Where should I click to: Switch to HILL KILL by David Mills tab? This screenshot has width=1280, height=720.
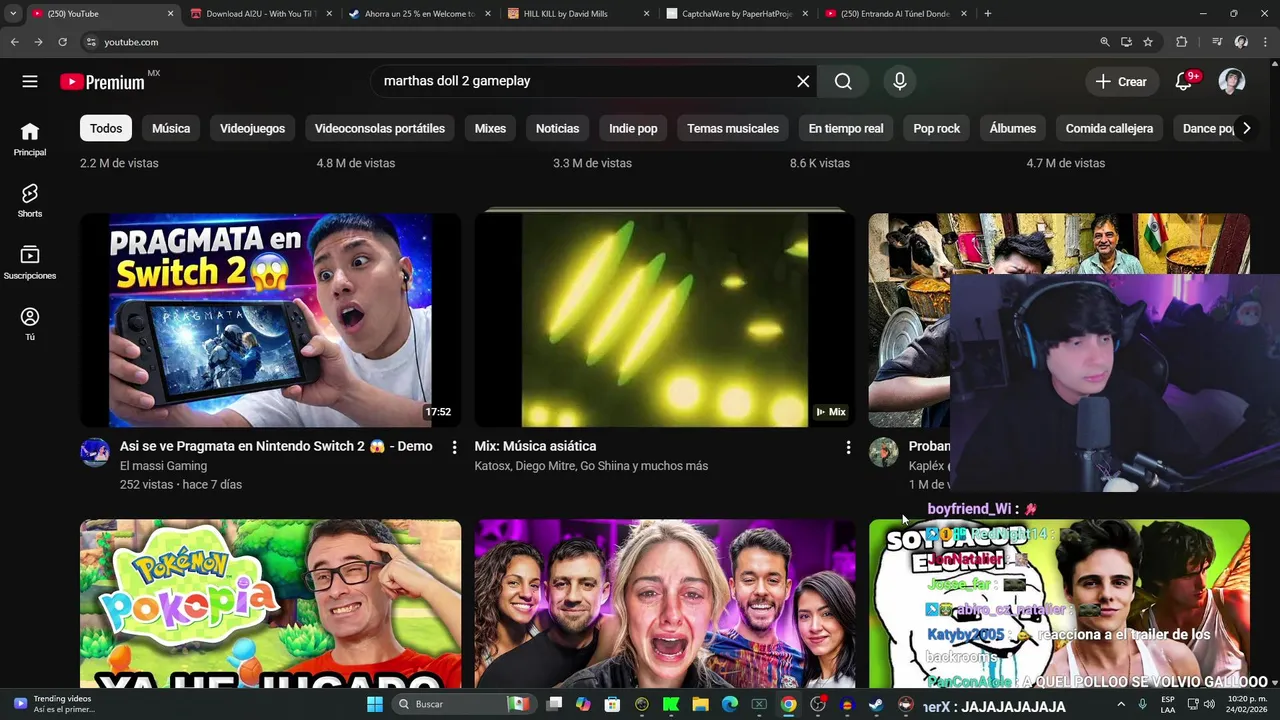click(x=578, y=14)
